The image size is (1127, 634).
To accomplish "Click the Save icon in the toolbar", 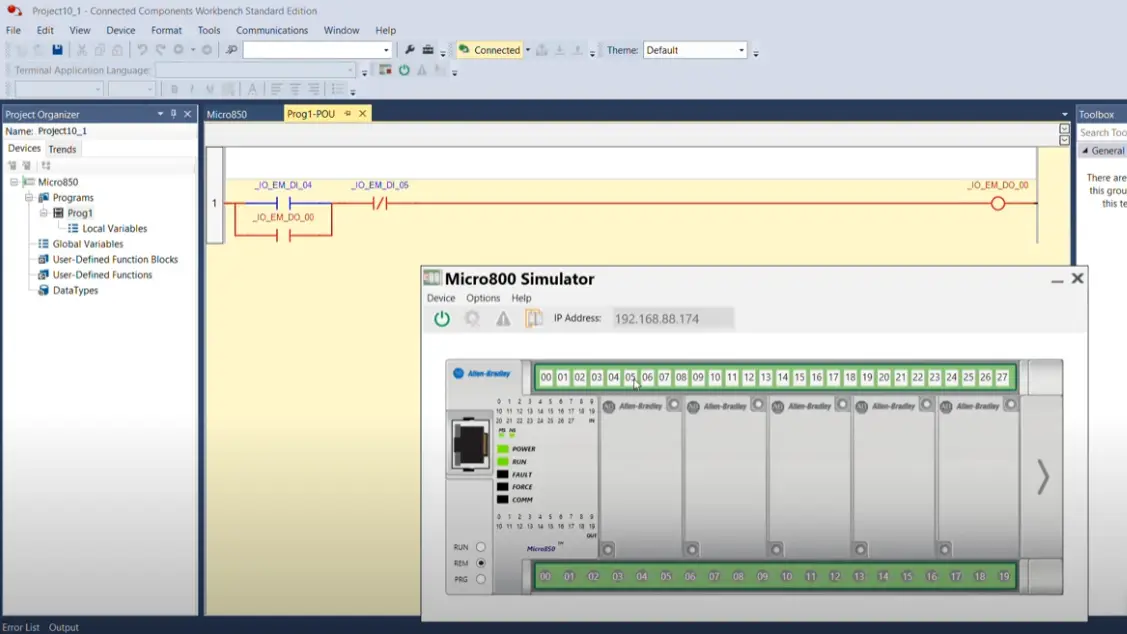I will pos(57,50).
